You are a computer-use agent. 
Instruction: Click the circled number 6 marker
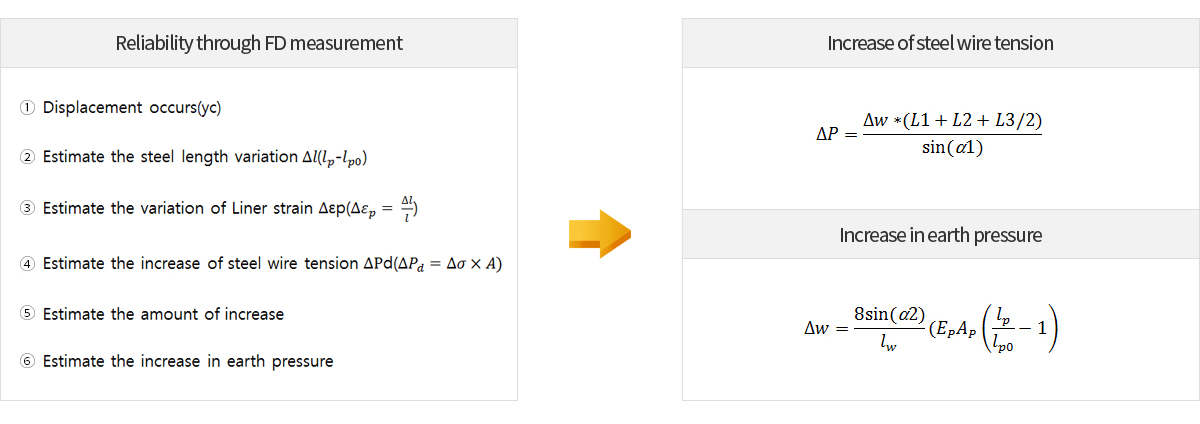point(27,361)
